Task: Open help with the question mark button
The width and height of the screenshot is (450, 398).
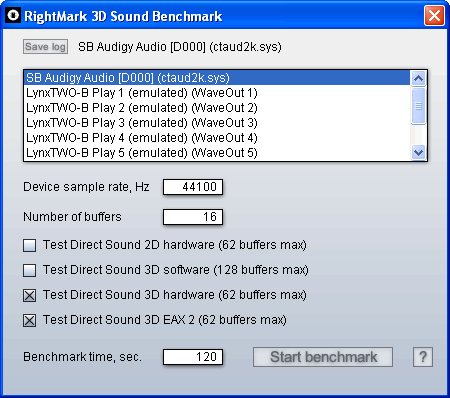Action: (x=423, y=357)
